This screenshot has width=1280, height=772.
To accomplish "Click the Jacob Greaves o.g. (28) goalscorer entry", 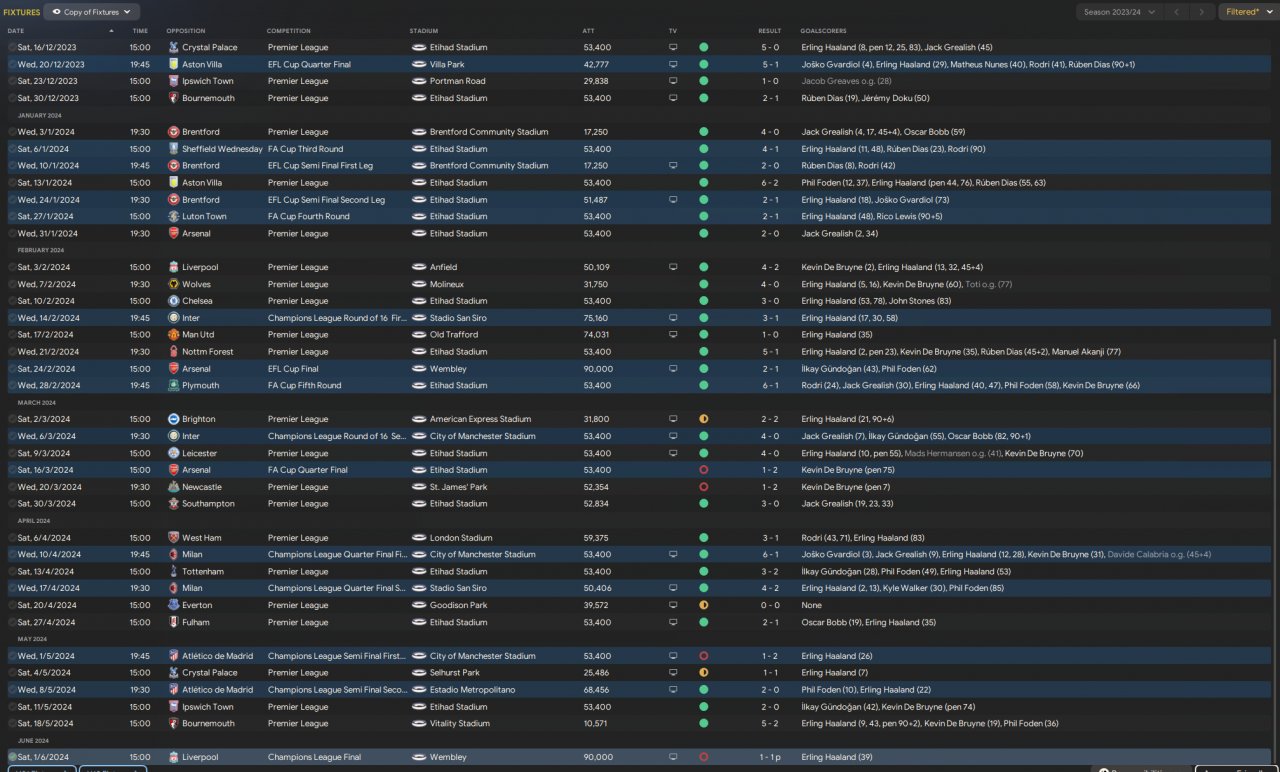I will pyautogui.click(x=846, y=81).
